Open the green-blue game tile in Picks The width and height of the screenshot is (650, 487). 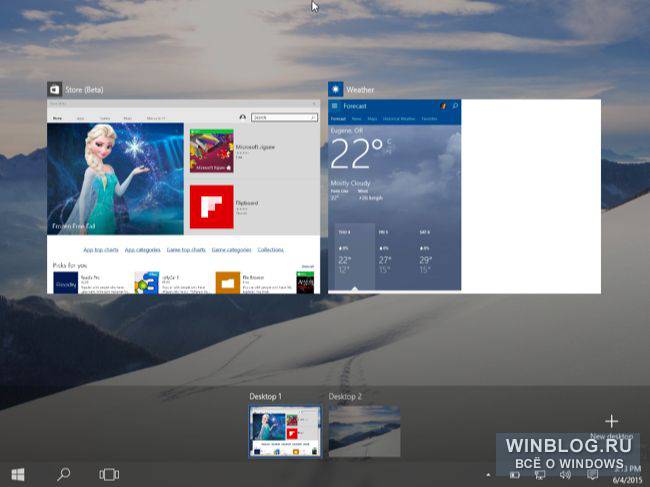pyautogui.click(x=147, y=283)
